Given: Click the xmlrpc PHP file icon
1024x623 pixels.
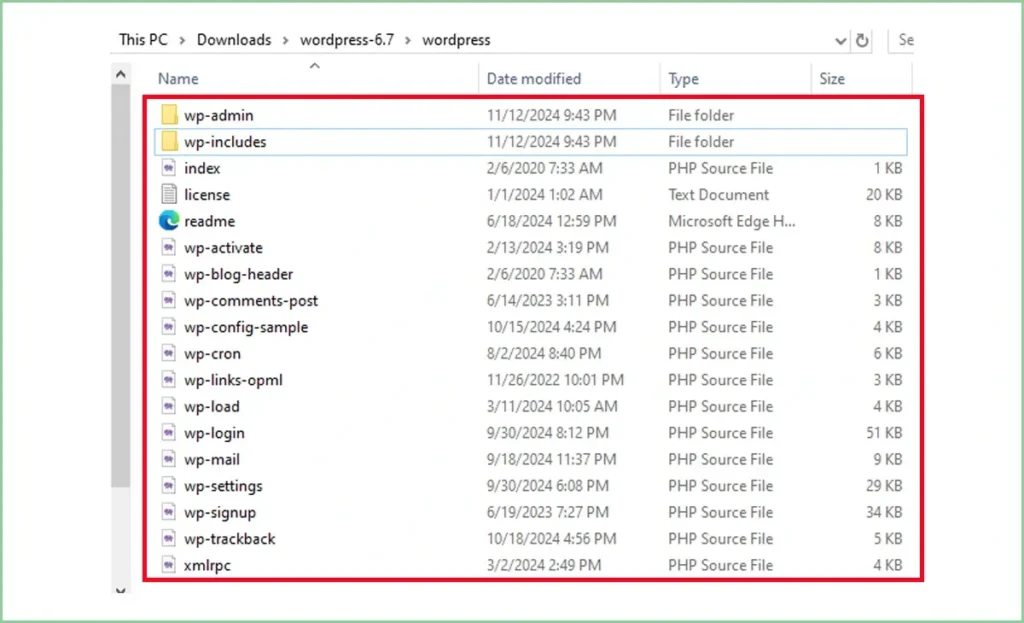Looking at the screenshot, I should [168, 565].
